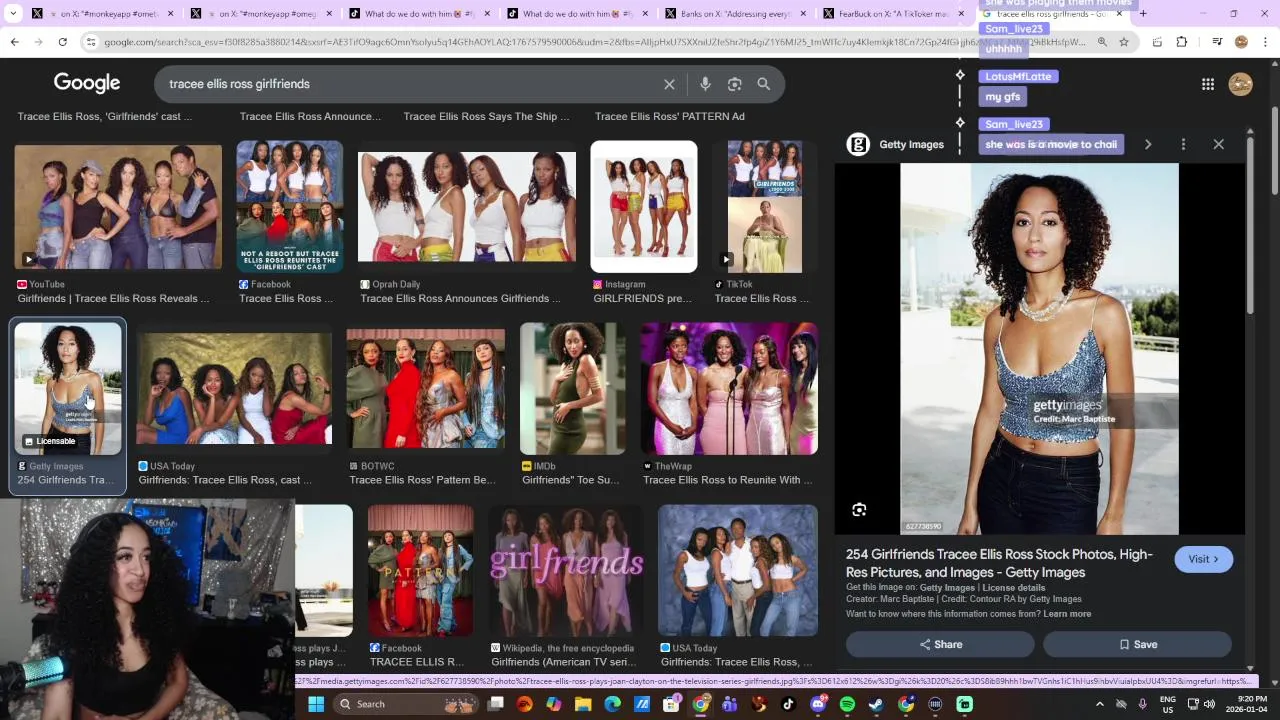
Task: Reload the page
Action: click(x=62, y=42)
